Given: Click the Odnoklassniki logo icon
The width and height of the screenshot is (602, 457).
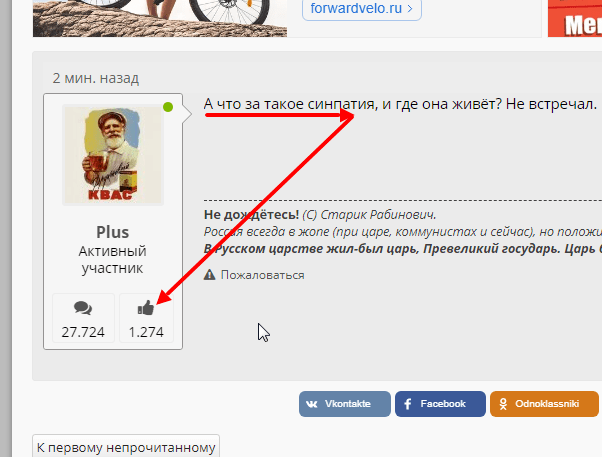Looking at the screenshot, I should point(503,404).
